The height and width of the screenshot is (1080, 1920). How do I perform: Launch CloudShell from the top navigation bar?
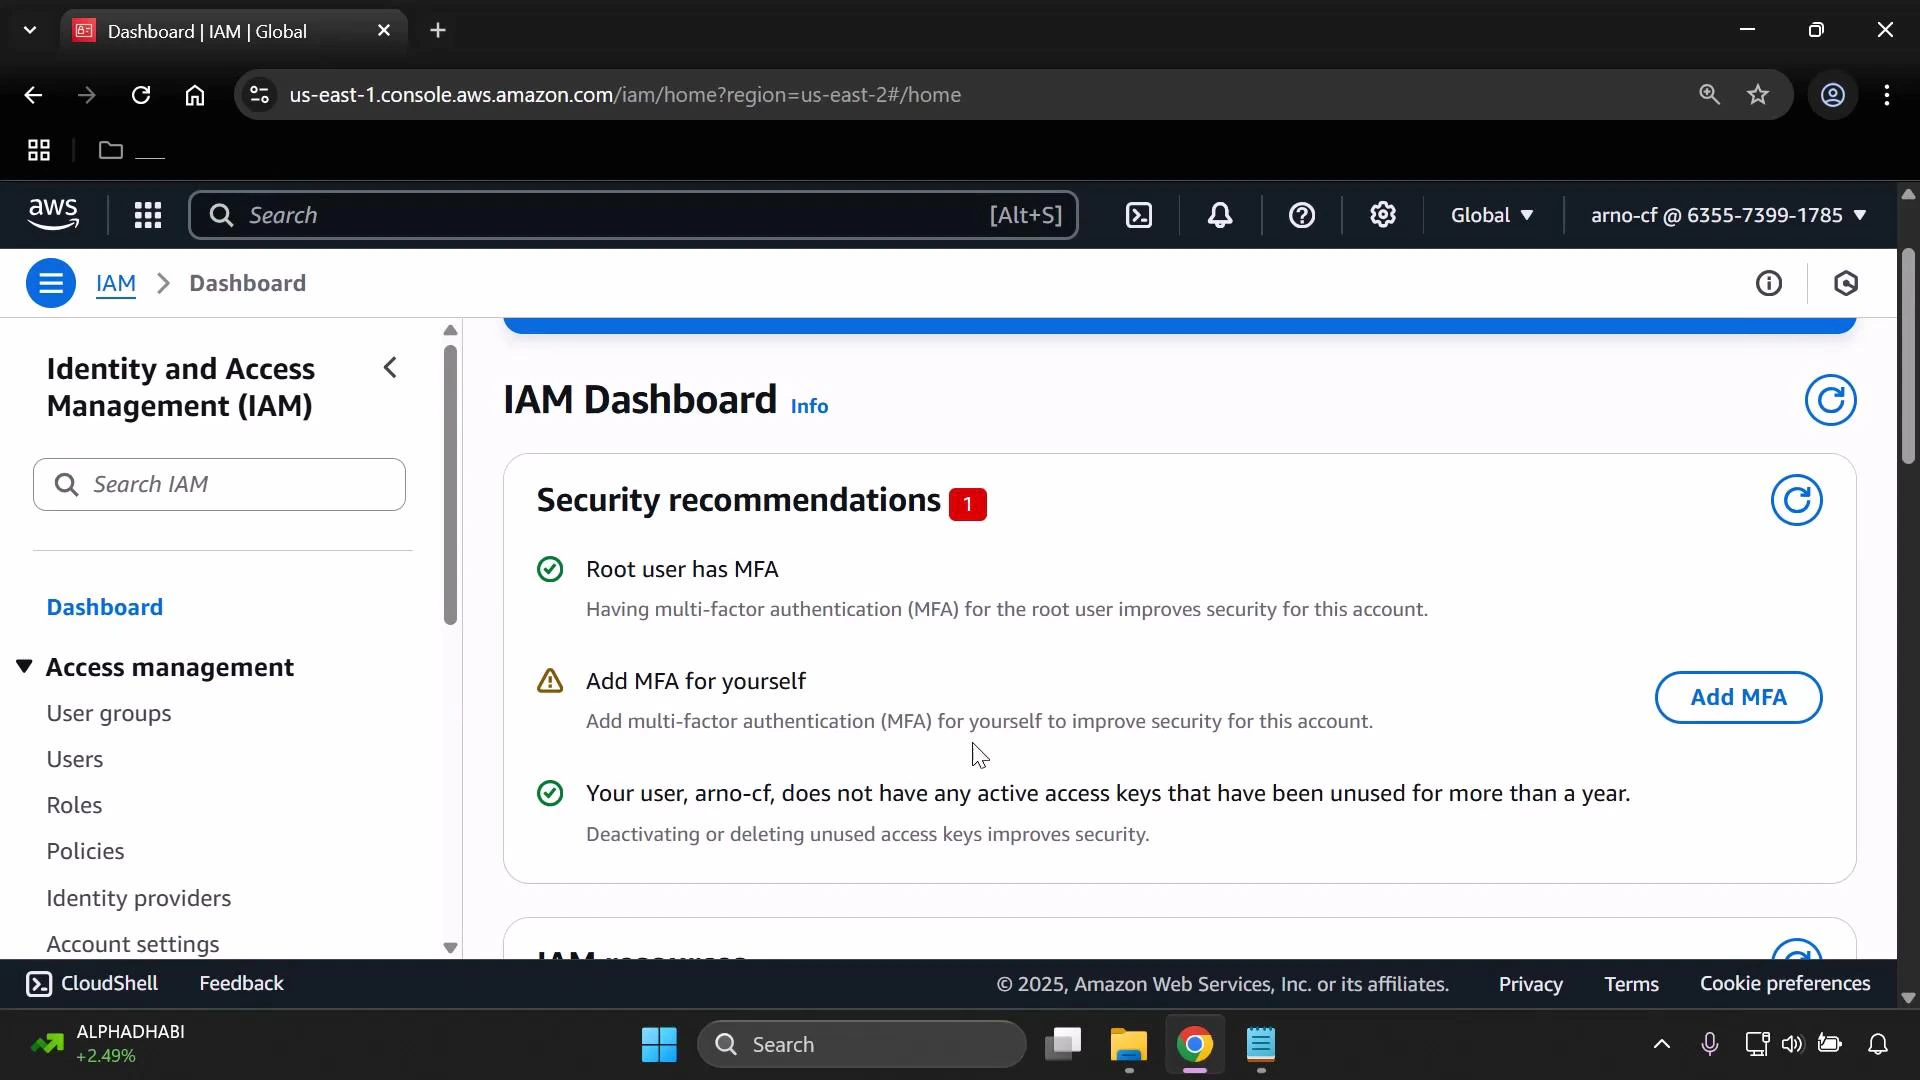pyautogui.click(x=91, y=983)
